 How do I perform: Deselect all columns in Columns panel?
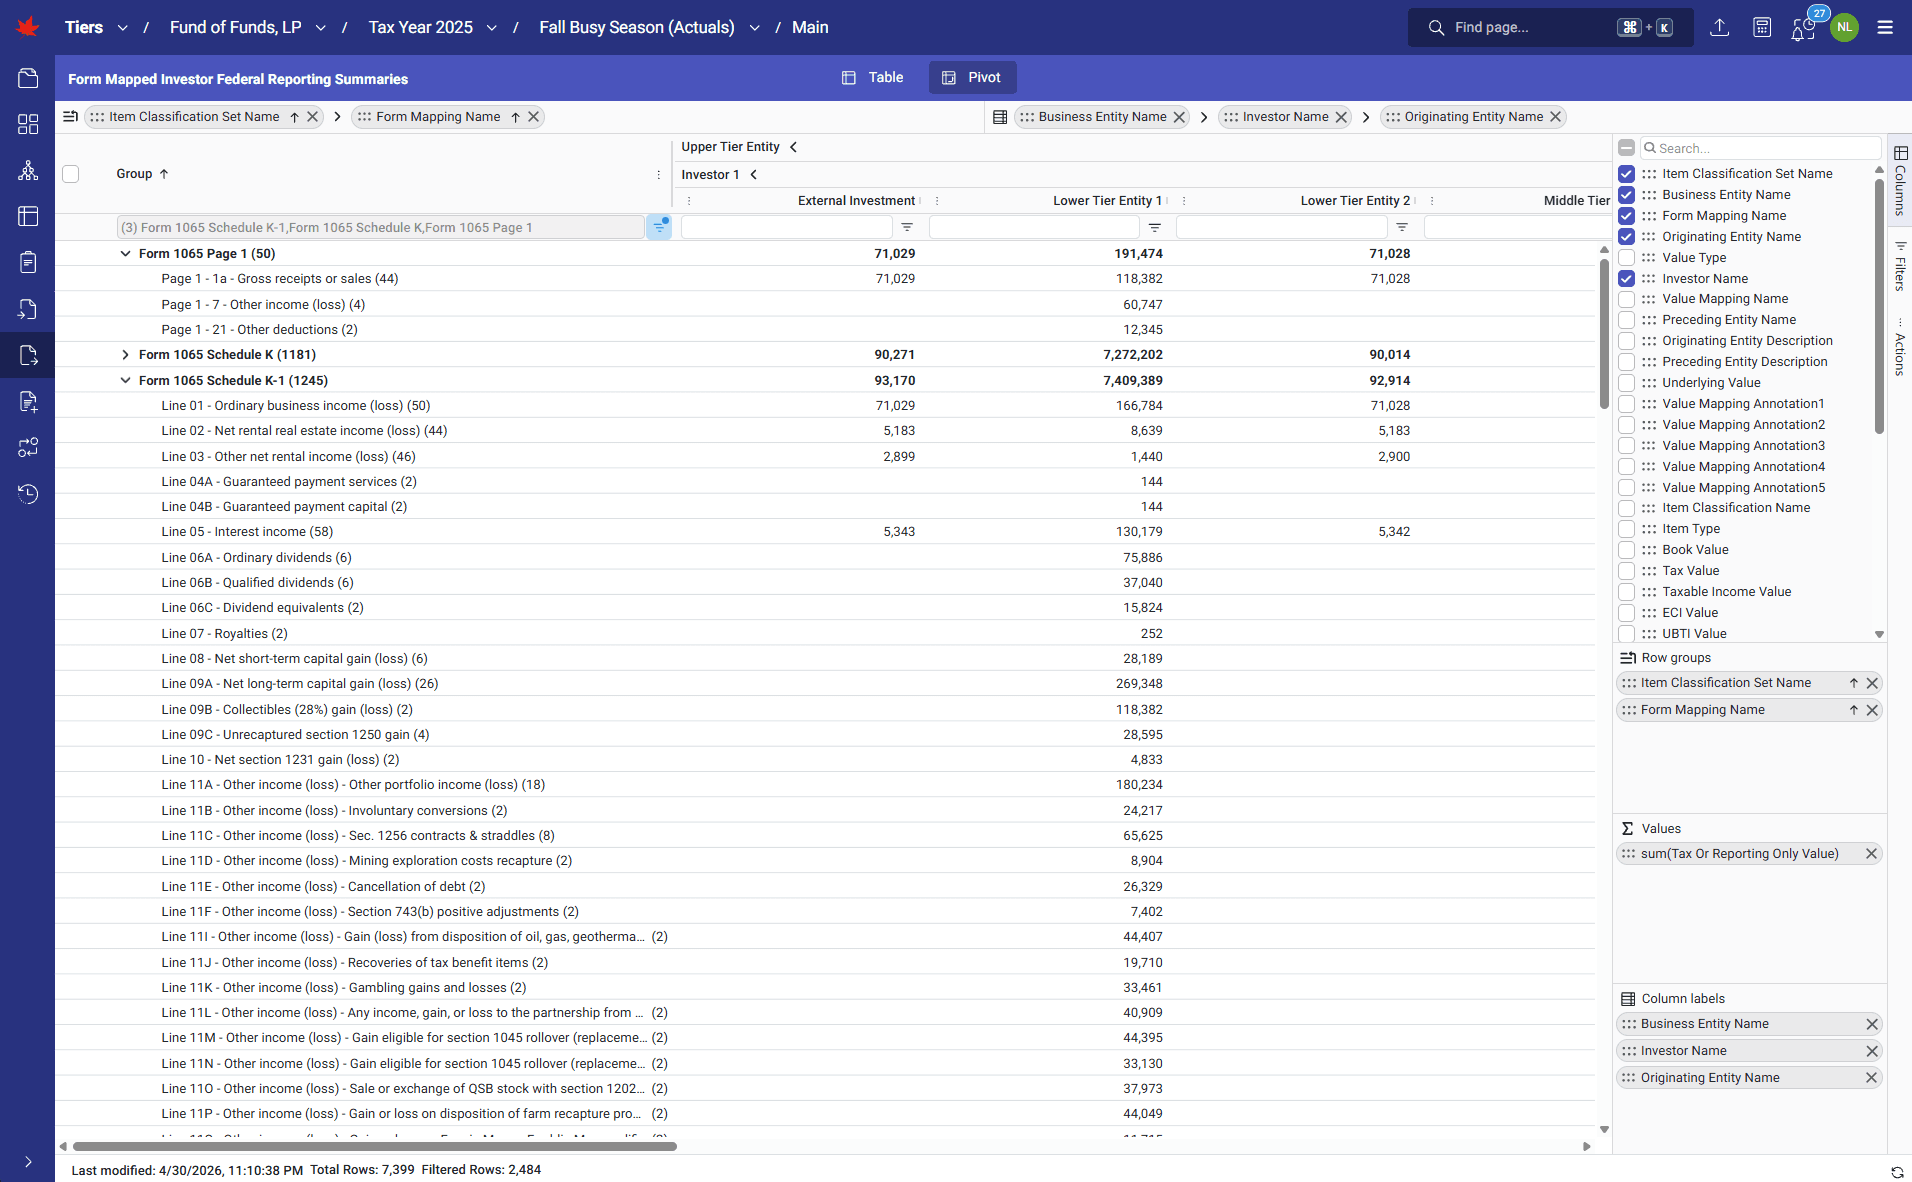point(1627,148)
